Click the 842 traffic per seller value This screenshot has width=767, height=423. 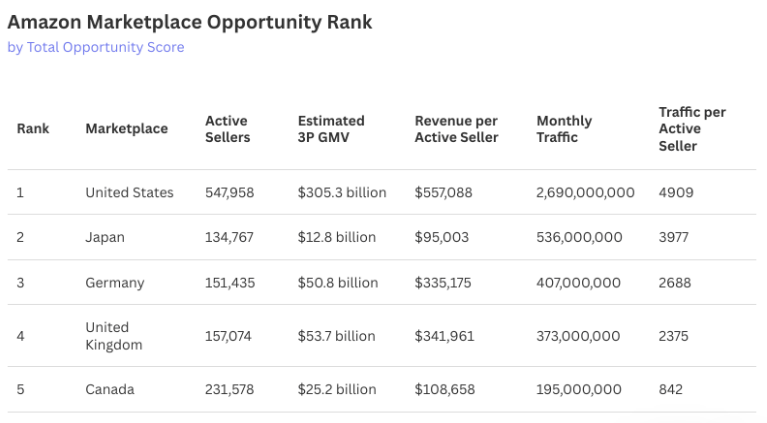point(671,390)
